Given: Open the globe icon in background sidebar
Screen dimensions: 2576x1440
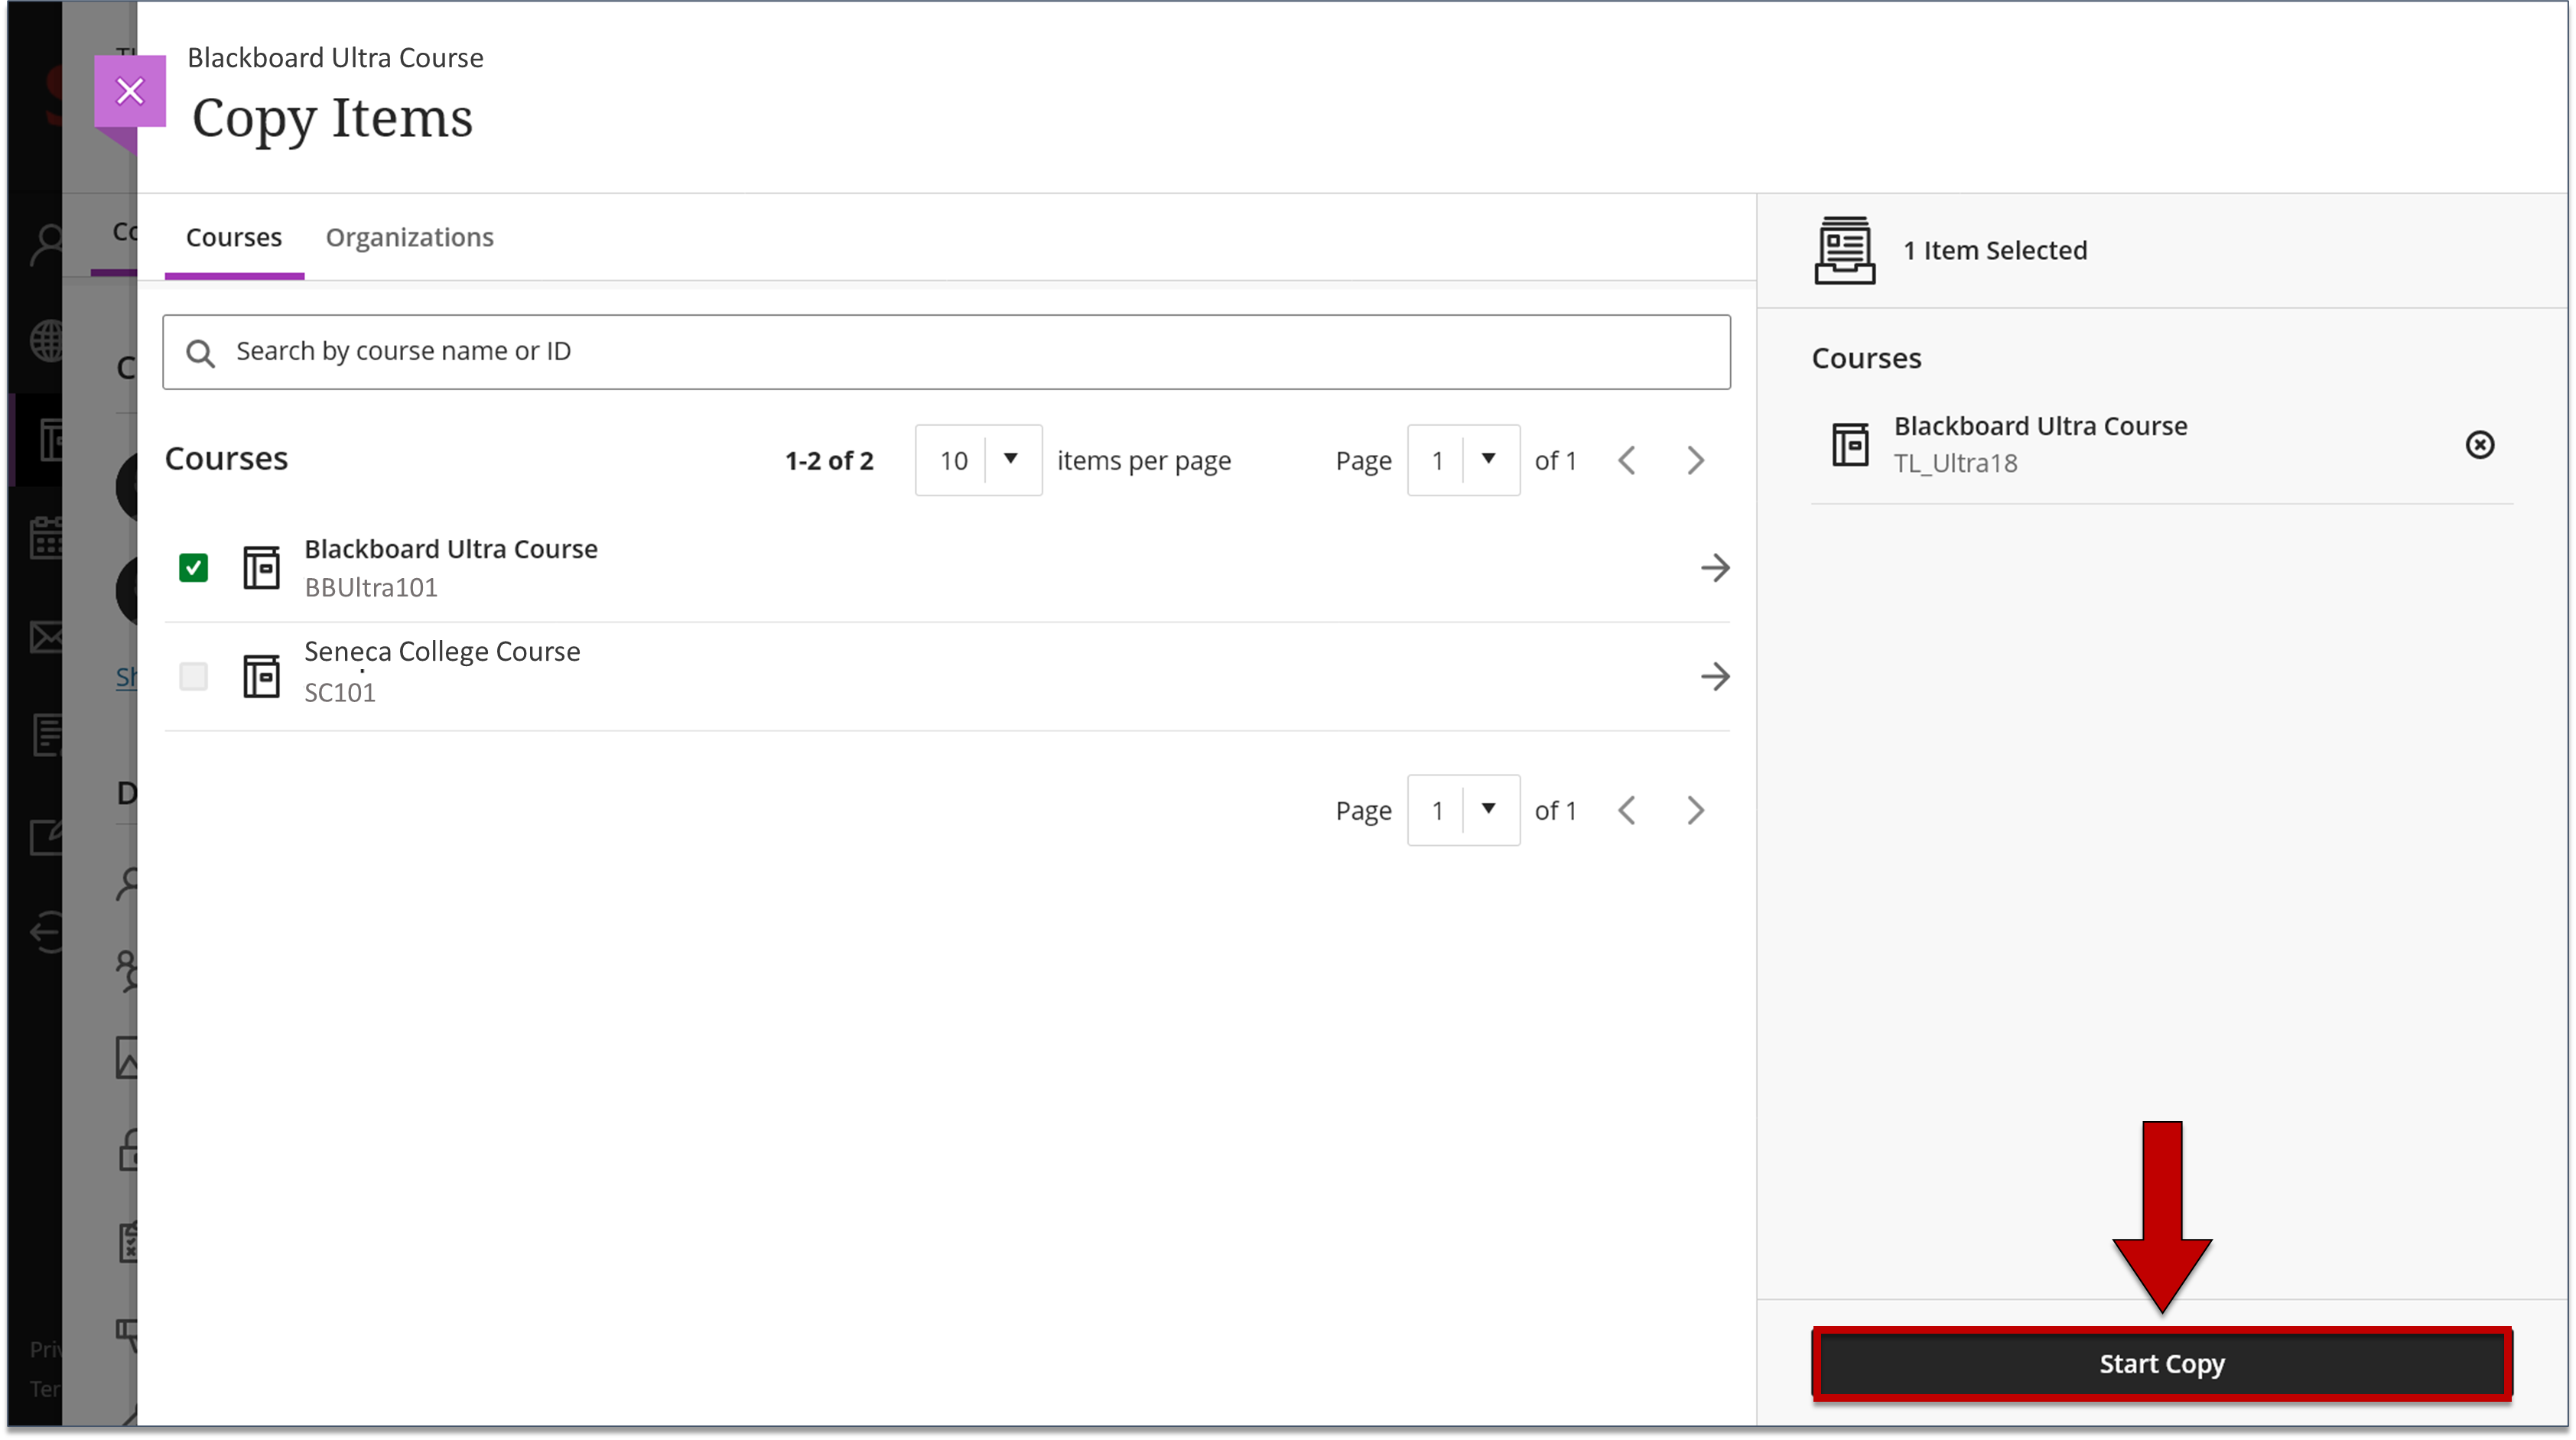Looking at the screenshot, I should click(46, 341).
